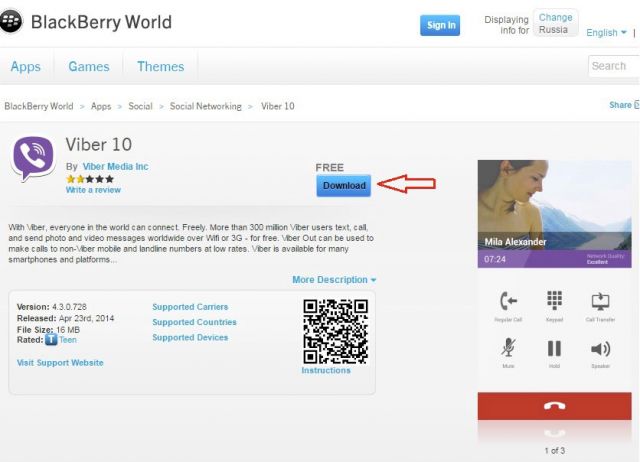
Task: Click the Keypad icon in screenshot
Action: [554, 300]
